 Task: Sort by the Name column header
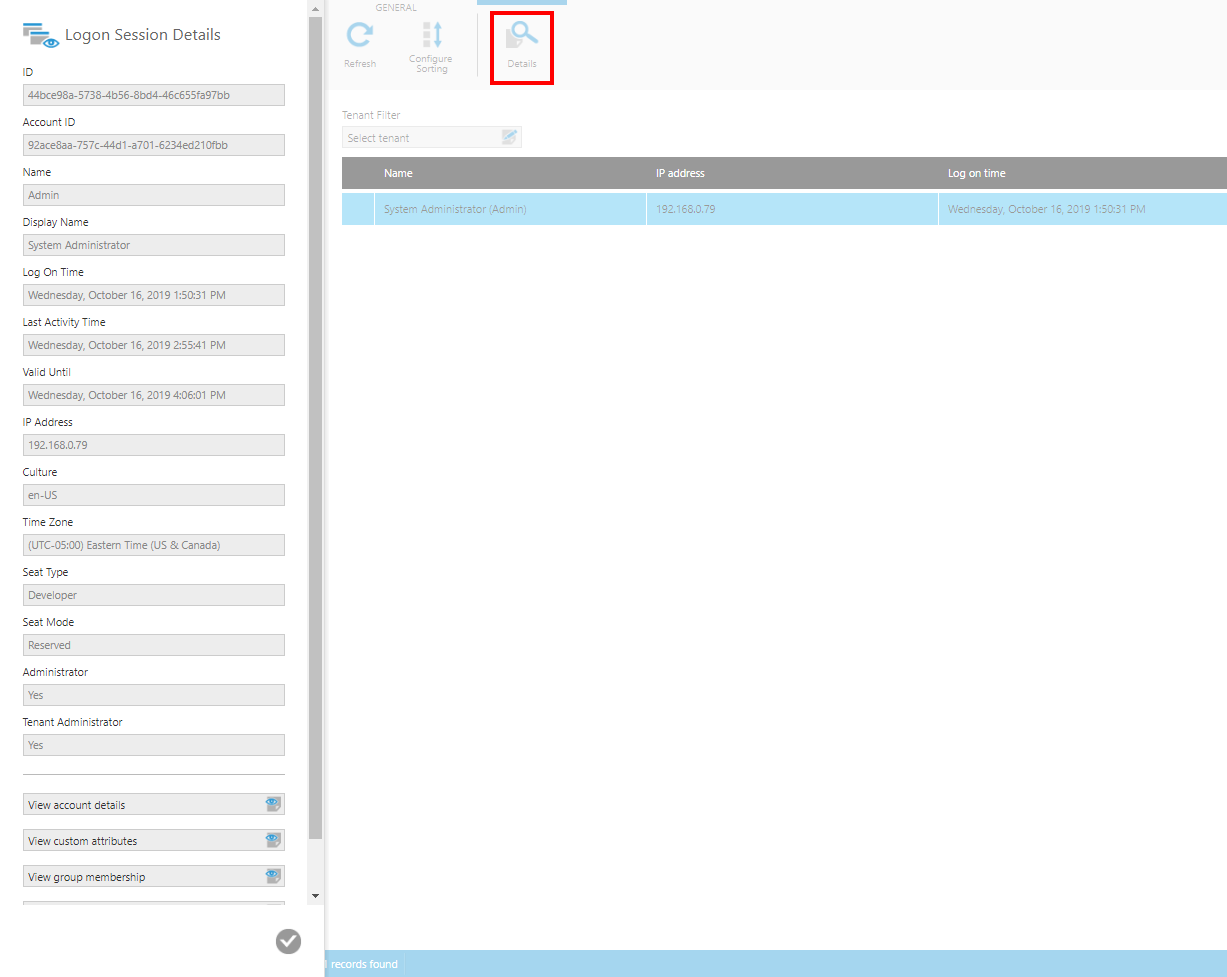pos(398,173)
